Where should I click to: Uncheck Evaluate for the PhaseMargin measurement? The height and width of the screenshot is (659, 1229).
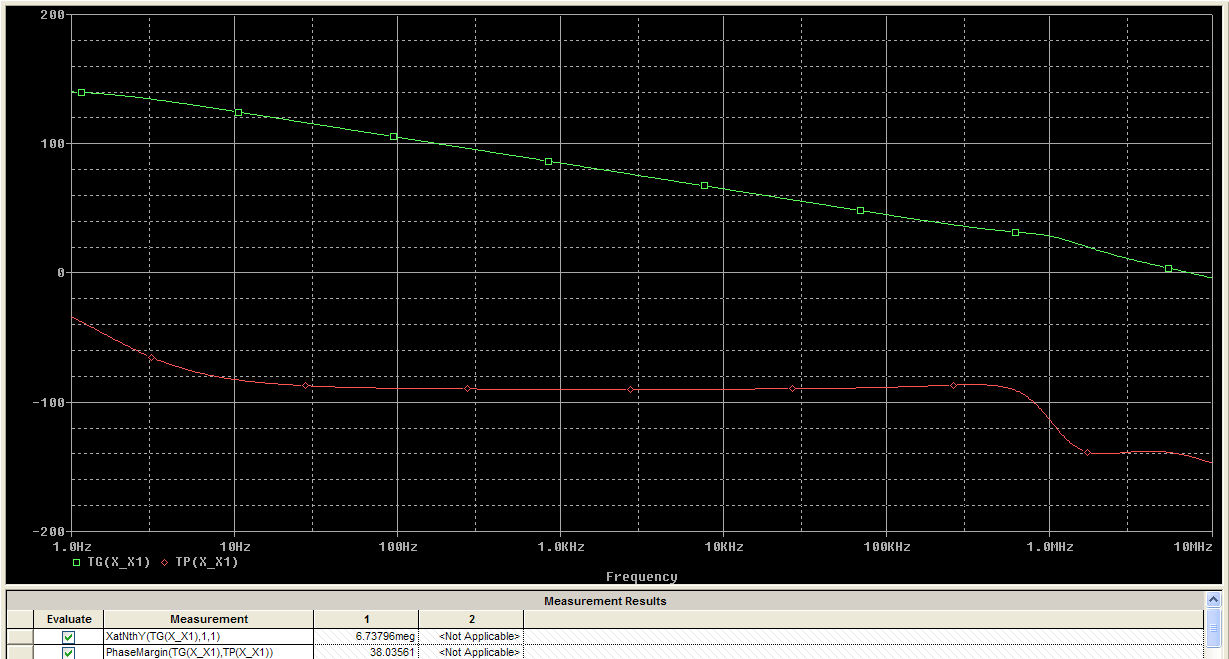(x=68, y=653)
